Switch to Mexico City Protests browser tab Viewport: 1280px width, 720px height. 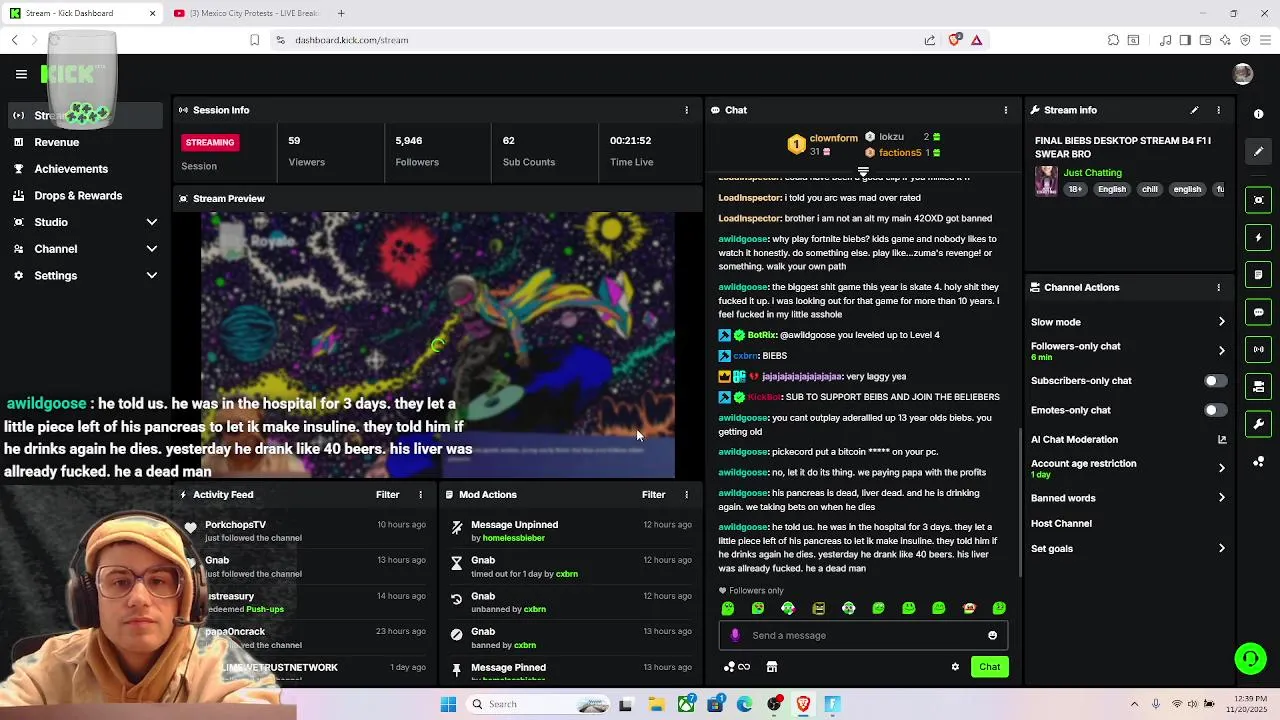point(247,13)
